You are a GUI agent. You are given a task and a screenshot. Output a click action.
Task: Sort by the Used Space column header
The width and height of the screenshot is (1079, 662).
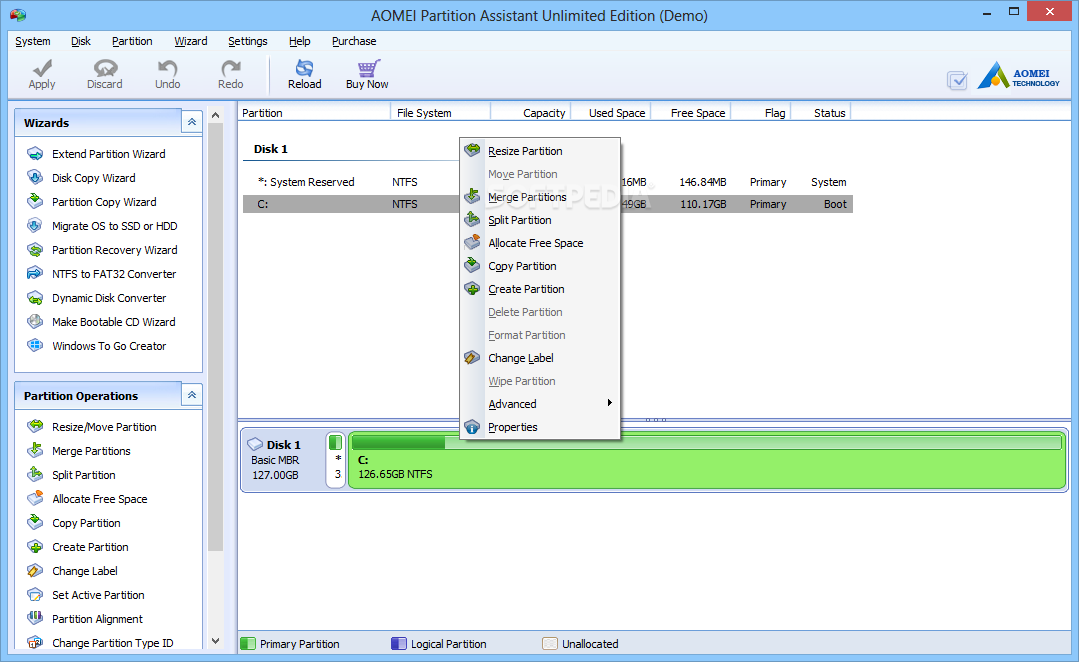tap(610, 113)
